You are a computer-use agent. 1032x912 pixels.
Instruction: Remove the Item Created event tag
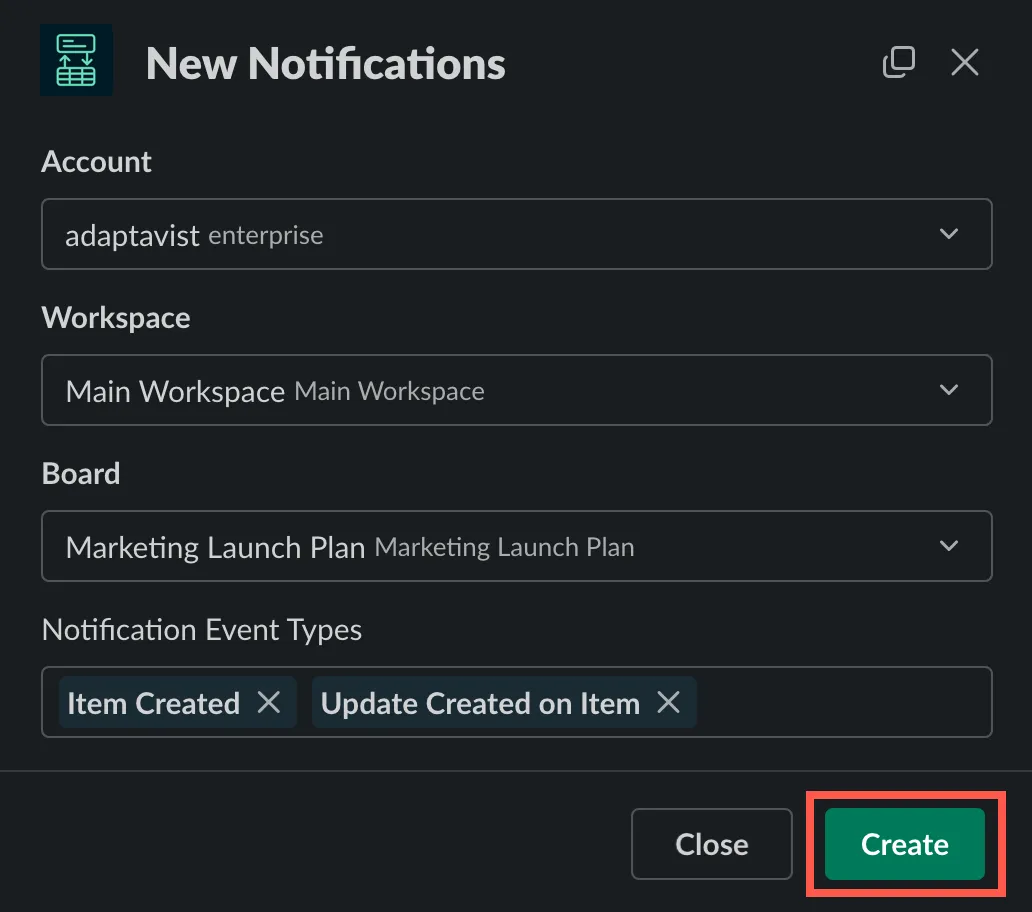tap(269, 702)
